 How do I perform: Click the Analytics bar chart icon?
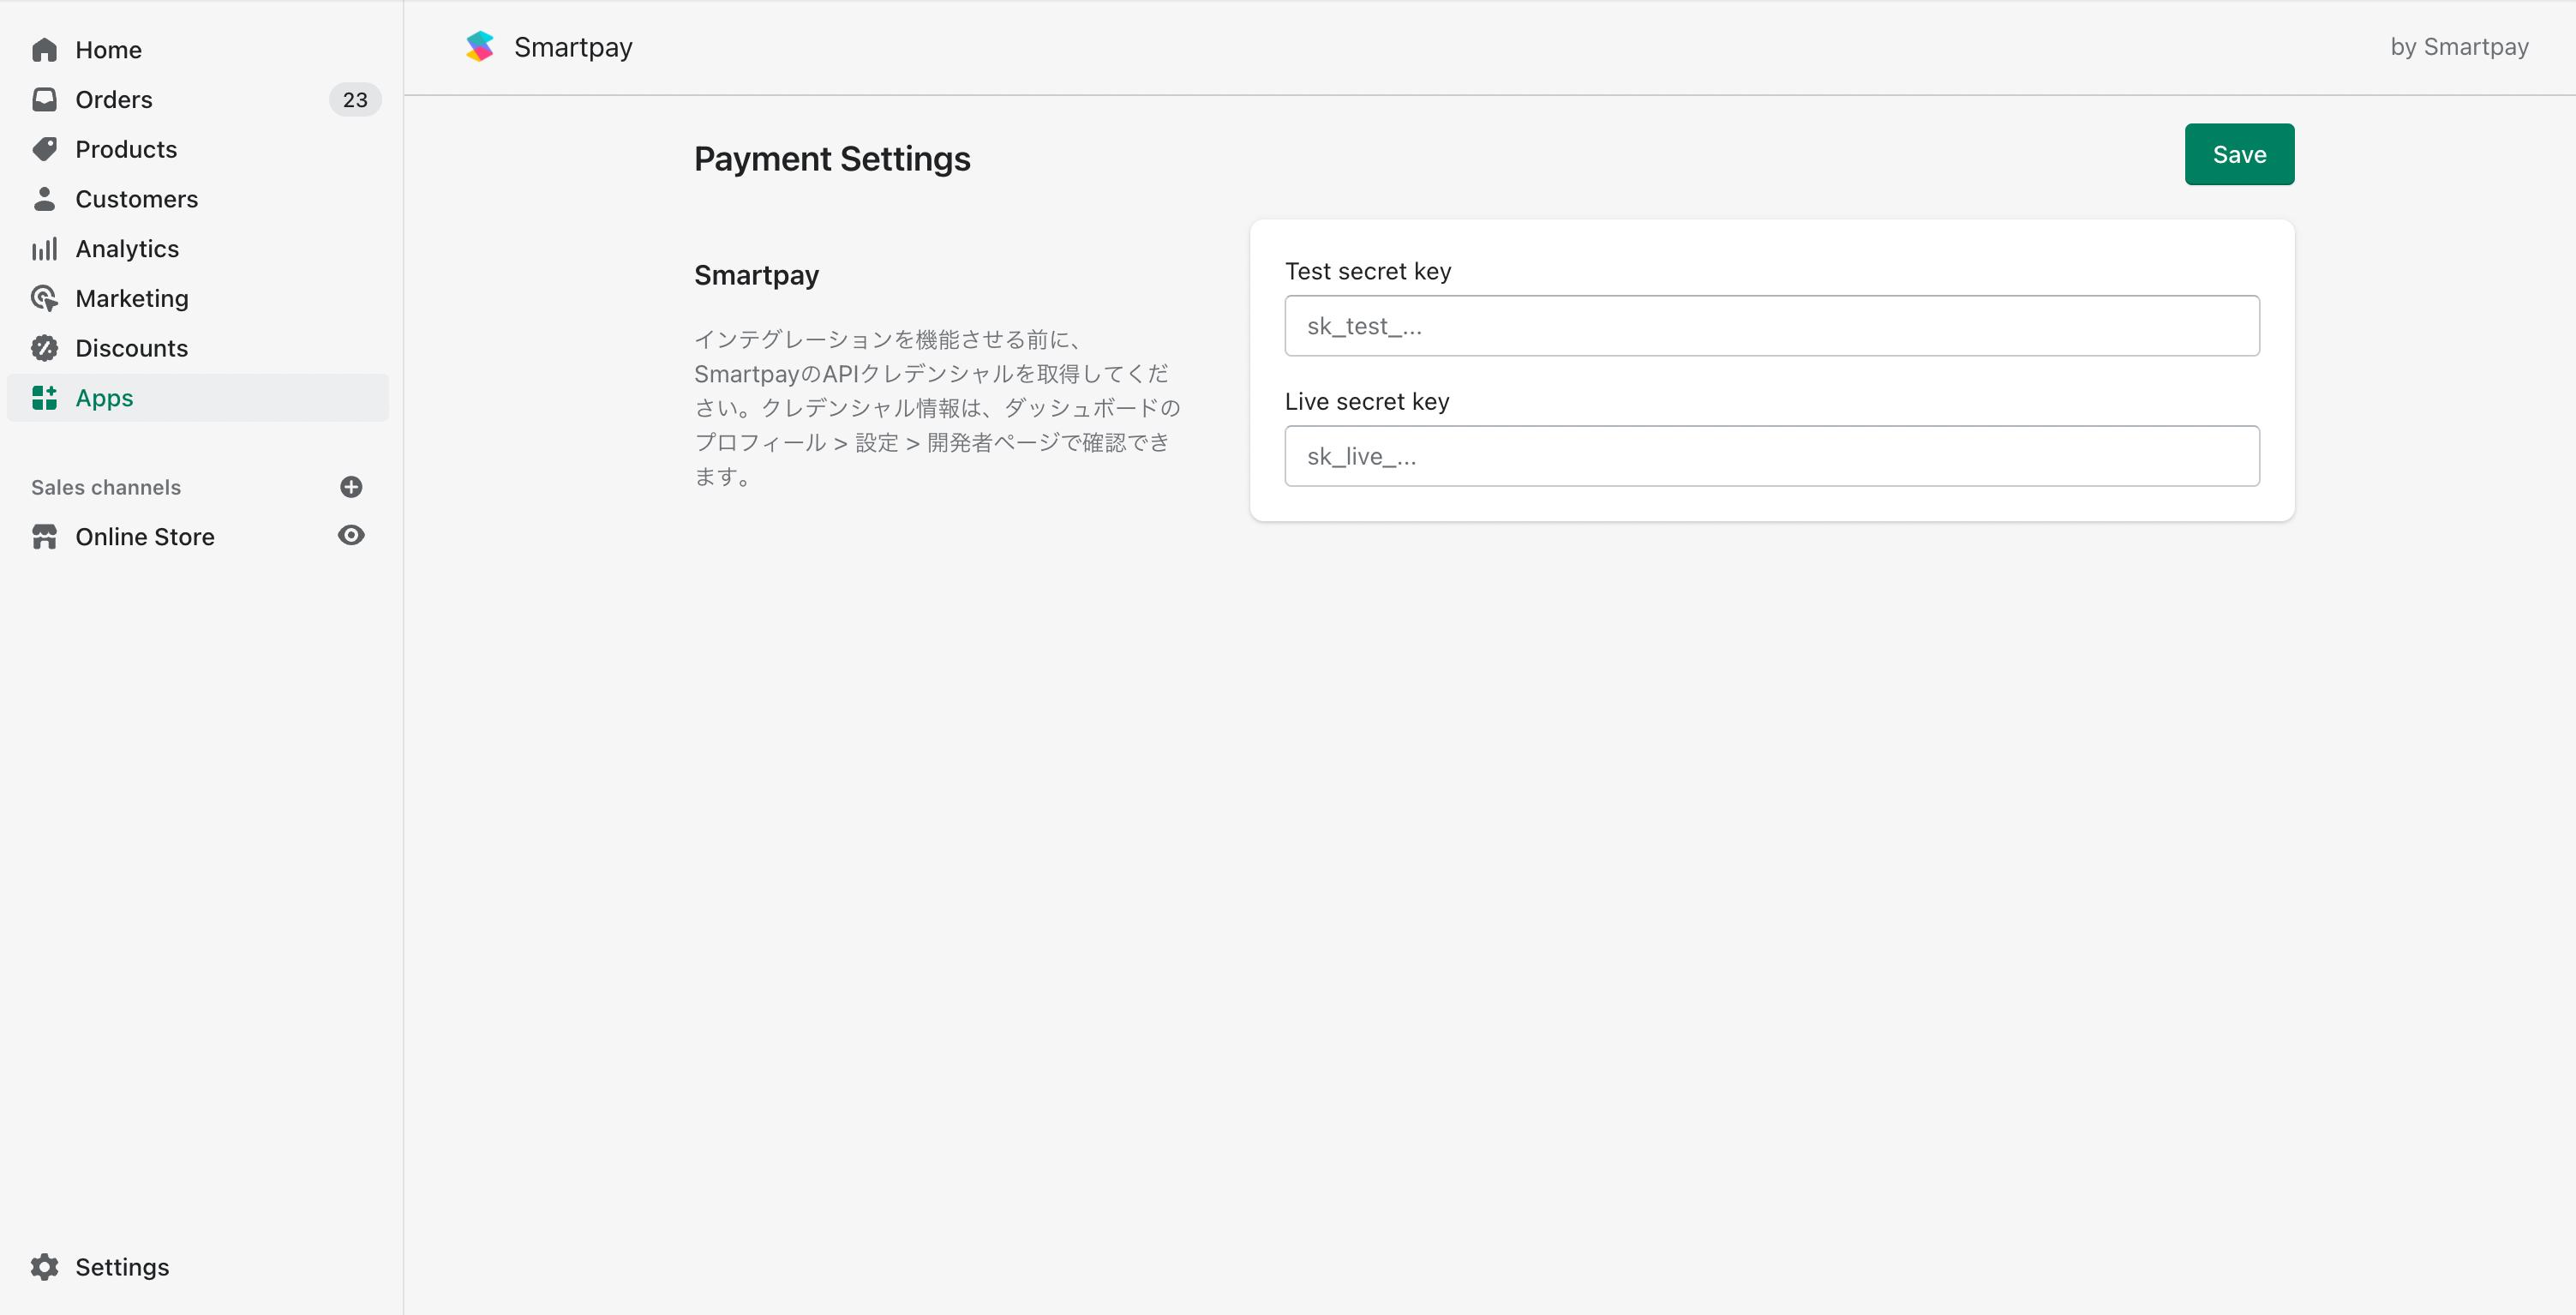tap(44, 249)
